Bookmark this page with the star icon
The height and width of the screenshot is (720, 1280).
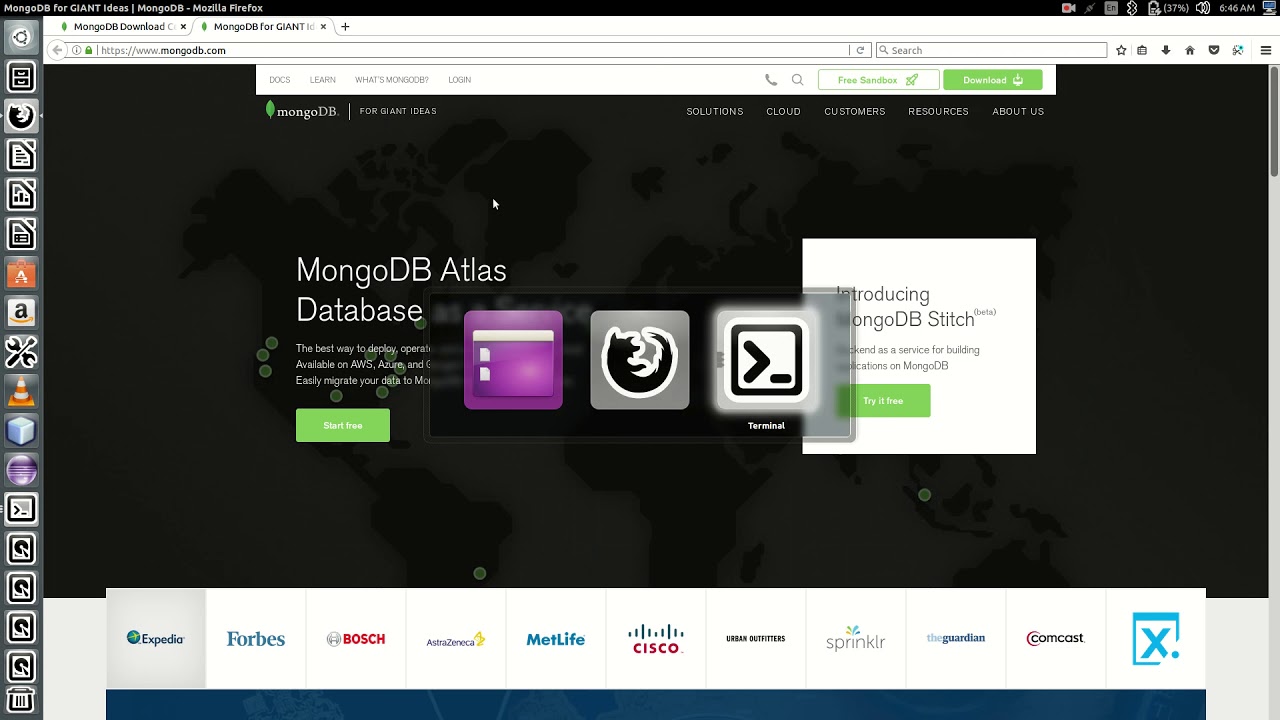point(1121,50)
